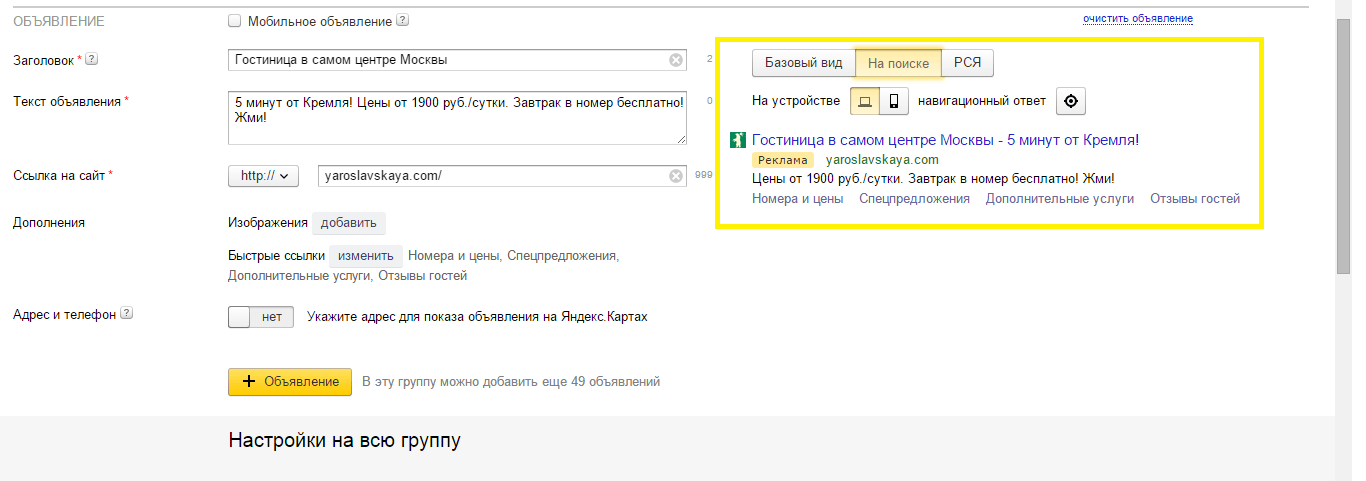Click yaroslavskaya.com link in preview
1366x481 pixels.
click(882, 160)
